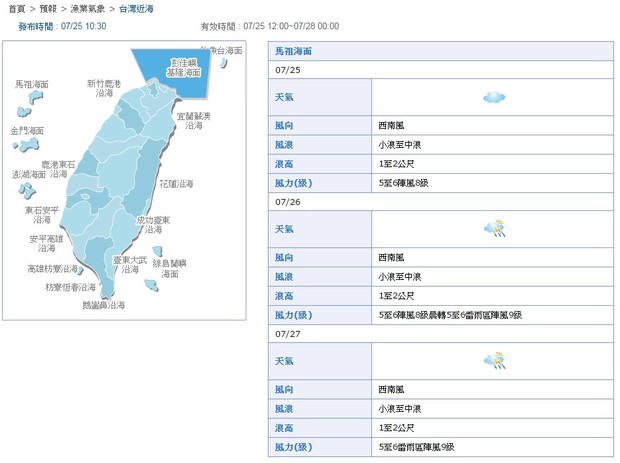This screenshot has width=620, height=463.
Task: Click the 綠島蘭嶼海面 islands on map
Action: tap(155, 285)
